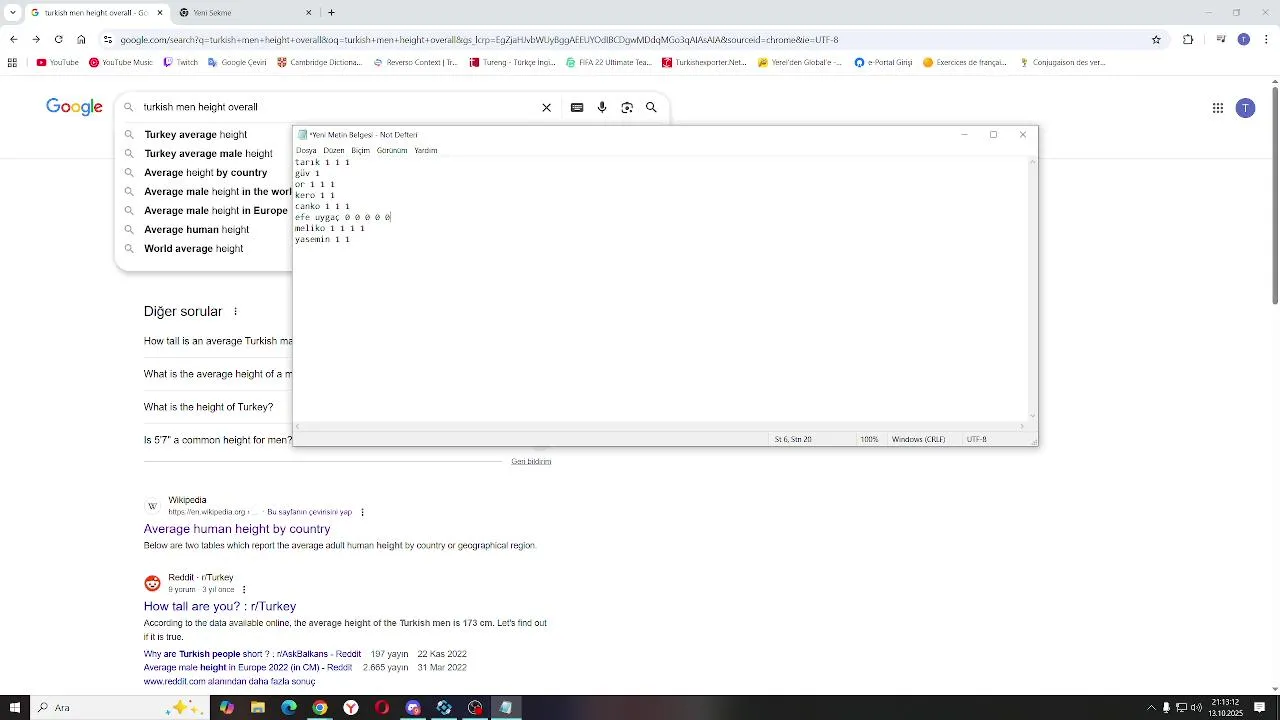Clear the Google search box text
Screen dimensions: 1280x720
546,107
